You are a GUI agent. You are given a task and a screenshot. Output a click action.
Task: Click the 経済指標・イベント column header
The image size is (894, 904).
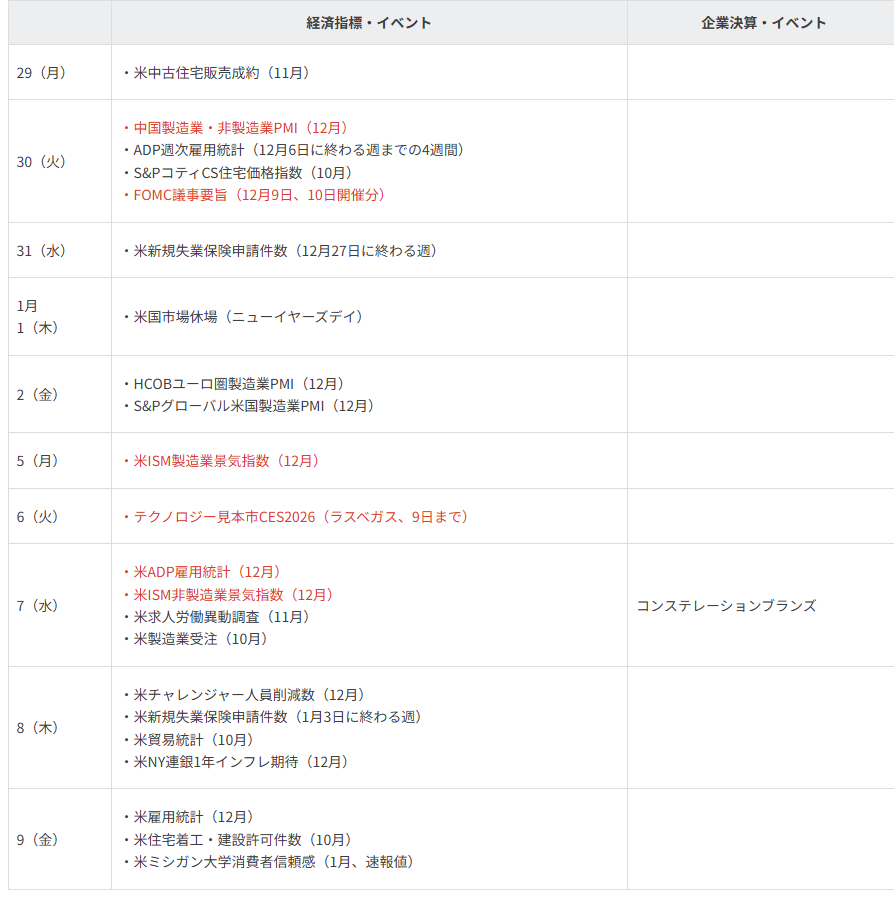point(369,22)
